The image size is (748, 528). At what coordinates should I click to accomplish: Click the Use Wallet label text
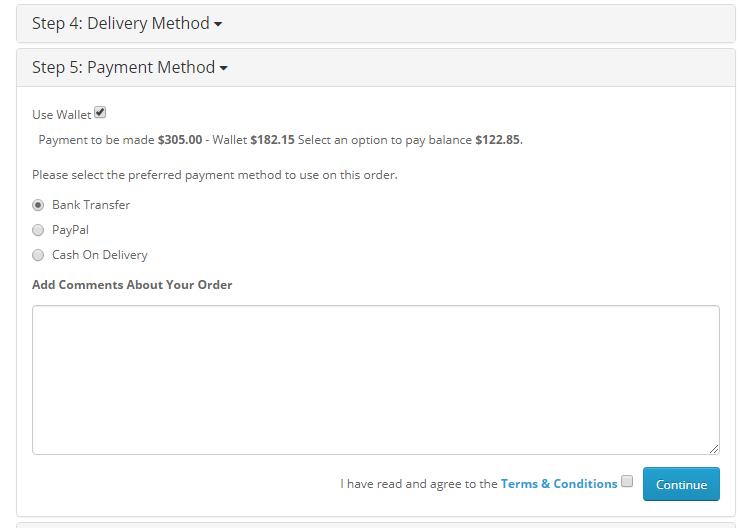pos(62,115)
